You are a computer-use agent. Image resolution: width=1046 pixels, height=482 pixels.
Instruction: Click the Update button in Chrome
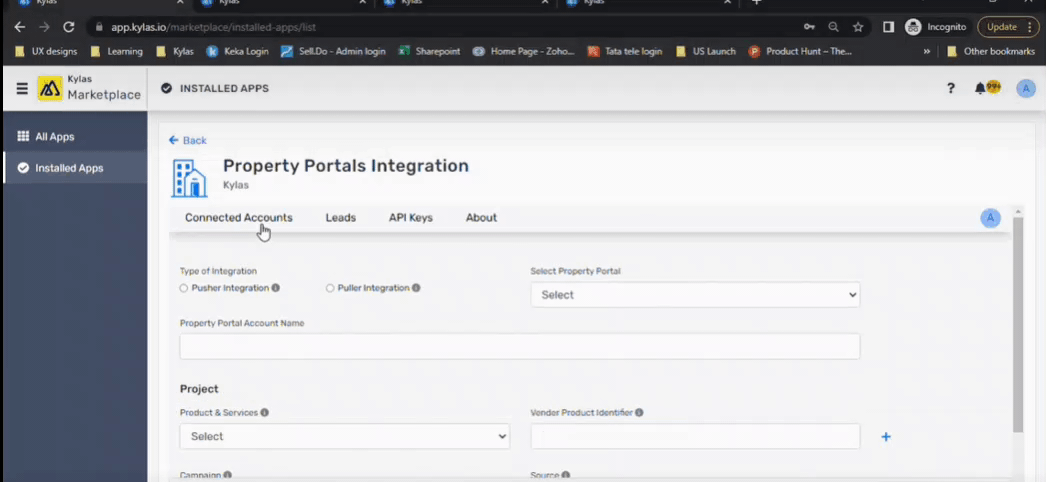click(1008, 27)
